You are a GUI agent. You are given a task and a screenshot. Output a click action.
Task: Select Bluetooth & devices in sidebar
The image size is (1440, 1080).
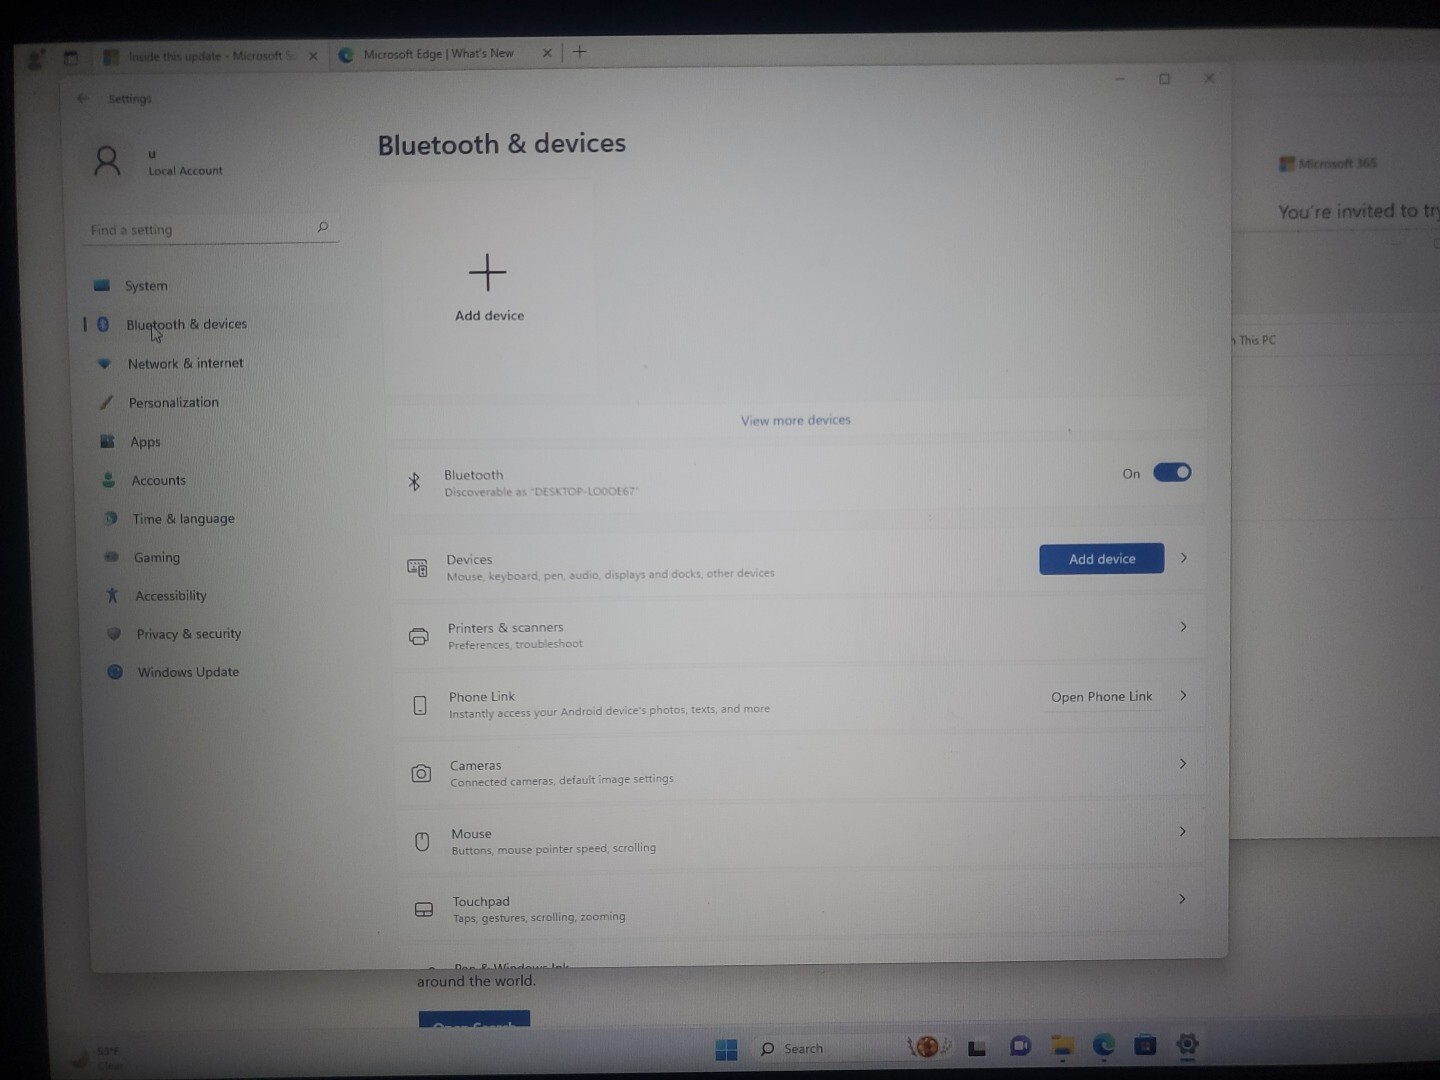(x=186, y=324)
